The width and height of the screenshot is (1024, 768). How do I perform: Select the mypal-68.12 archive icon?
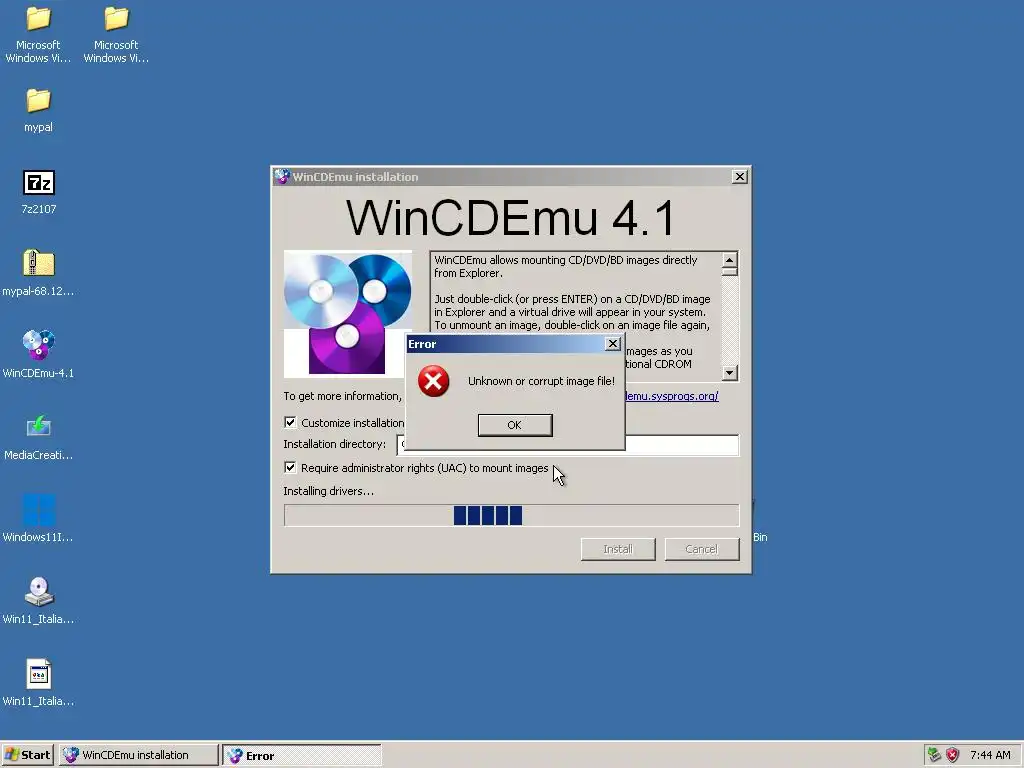(x=39, y=273)
